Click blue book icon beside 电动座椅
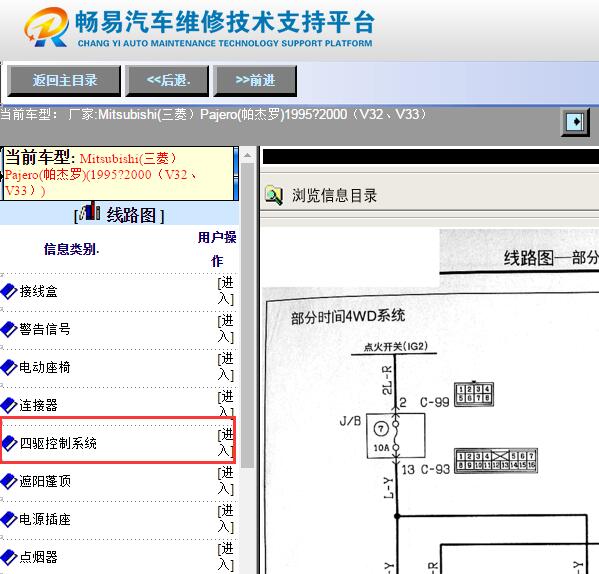Image resolution: width=599 pixels, height=574 pixels. (x=9, y=367)
